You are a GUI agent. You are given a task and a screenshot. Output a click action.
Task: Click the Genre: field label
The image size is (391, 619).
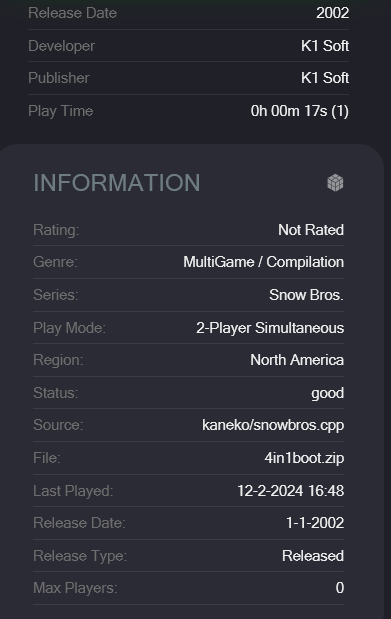[55, 262]
